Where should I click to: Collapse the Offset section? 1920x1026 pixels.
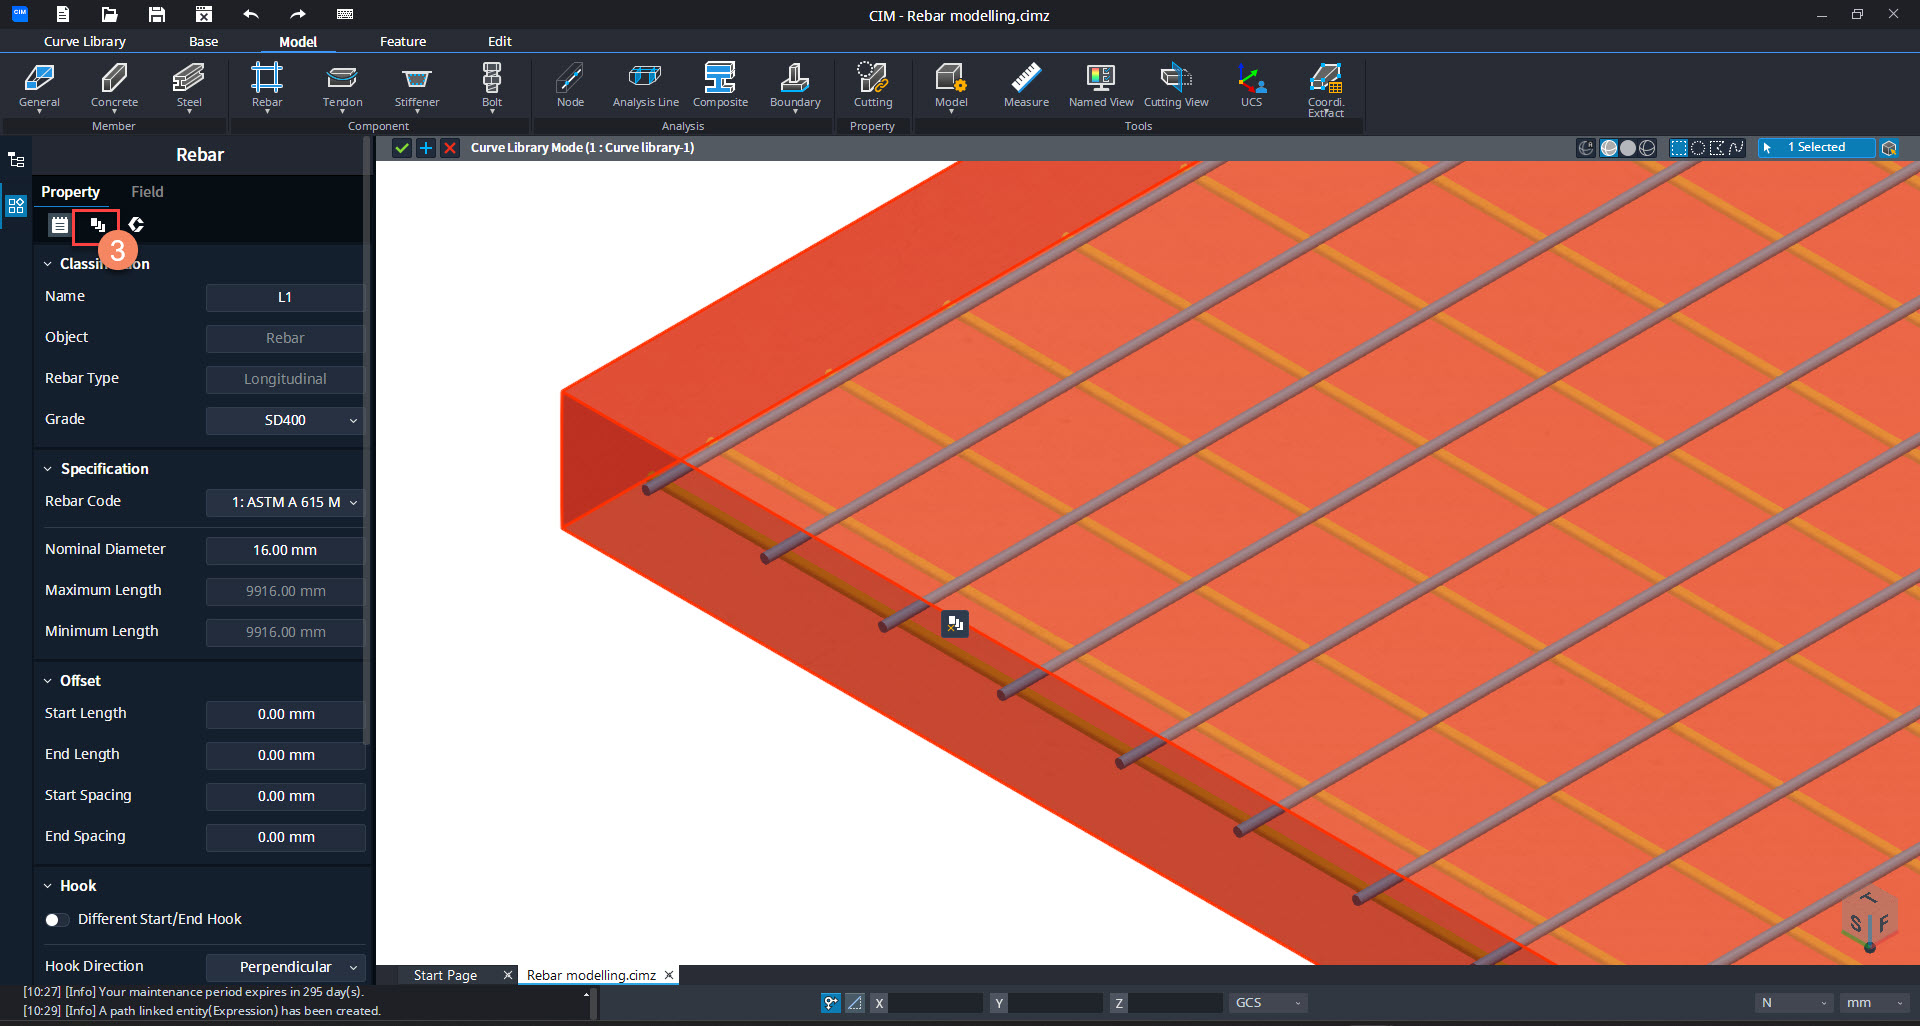(x=48, y=681)
